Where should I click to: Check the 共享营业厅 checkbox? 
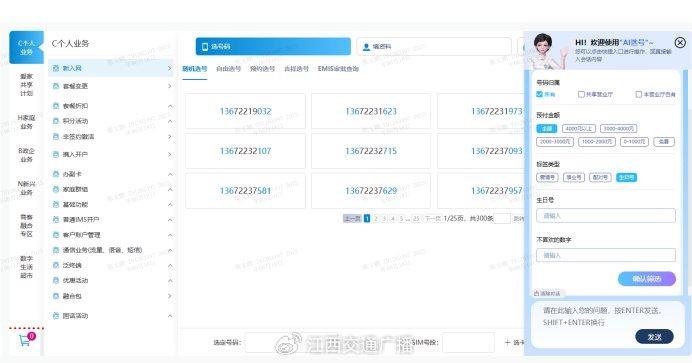pos(581,94)
